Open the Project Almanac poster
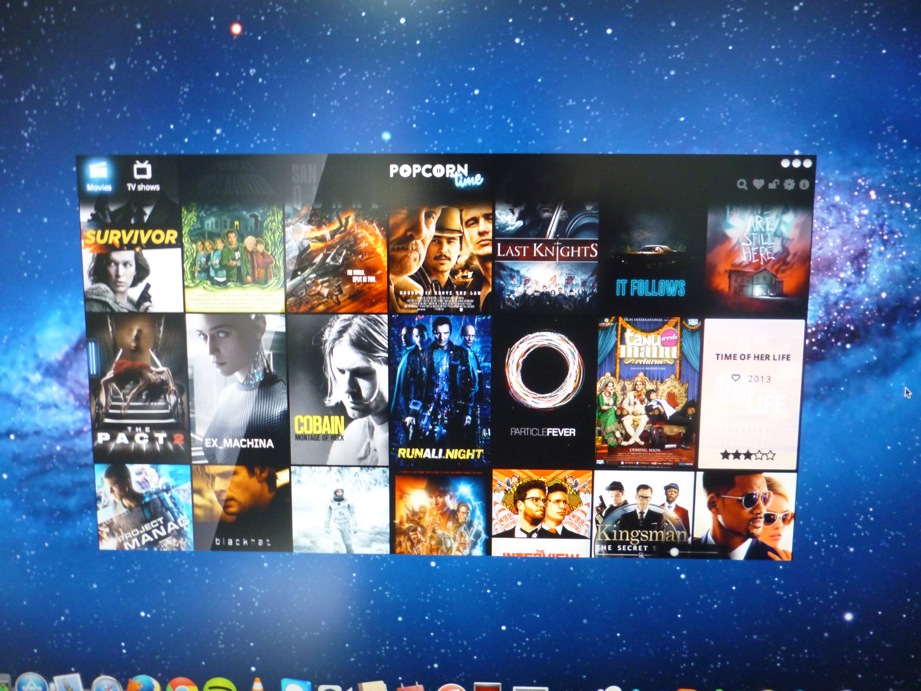The width and height of the screenshot is (921, 691). point(144,508)
